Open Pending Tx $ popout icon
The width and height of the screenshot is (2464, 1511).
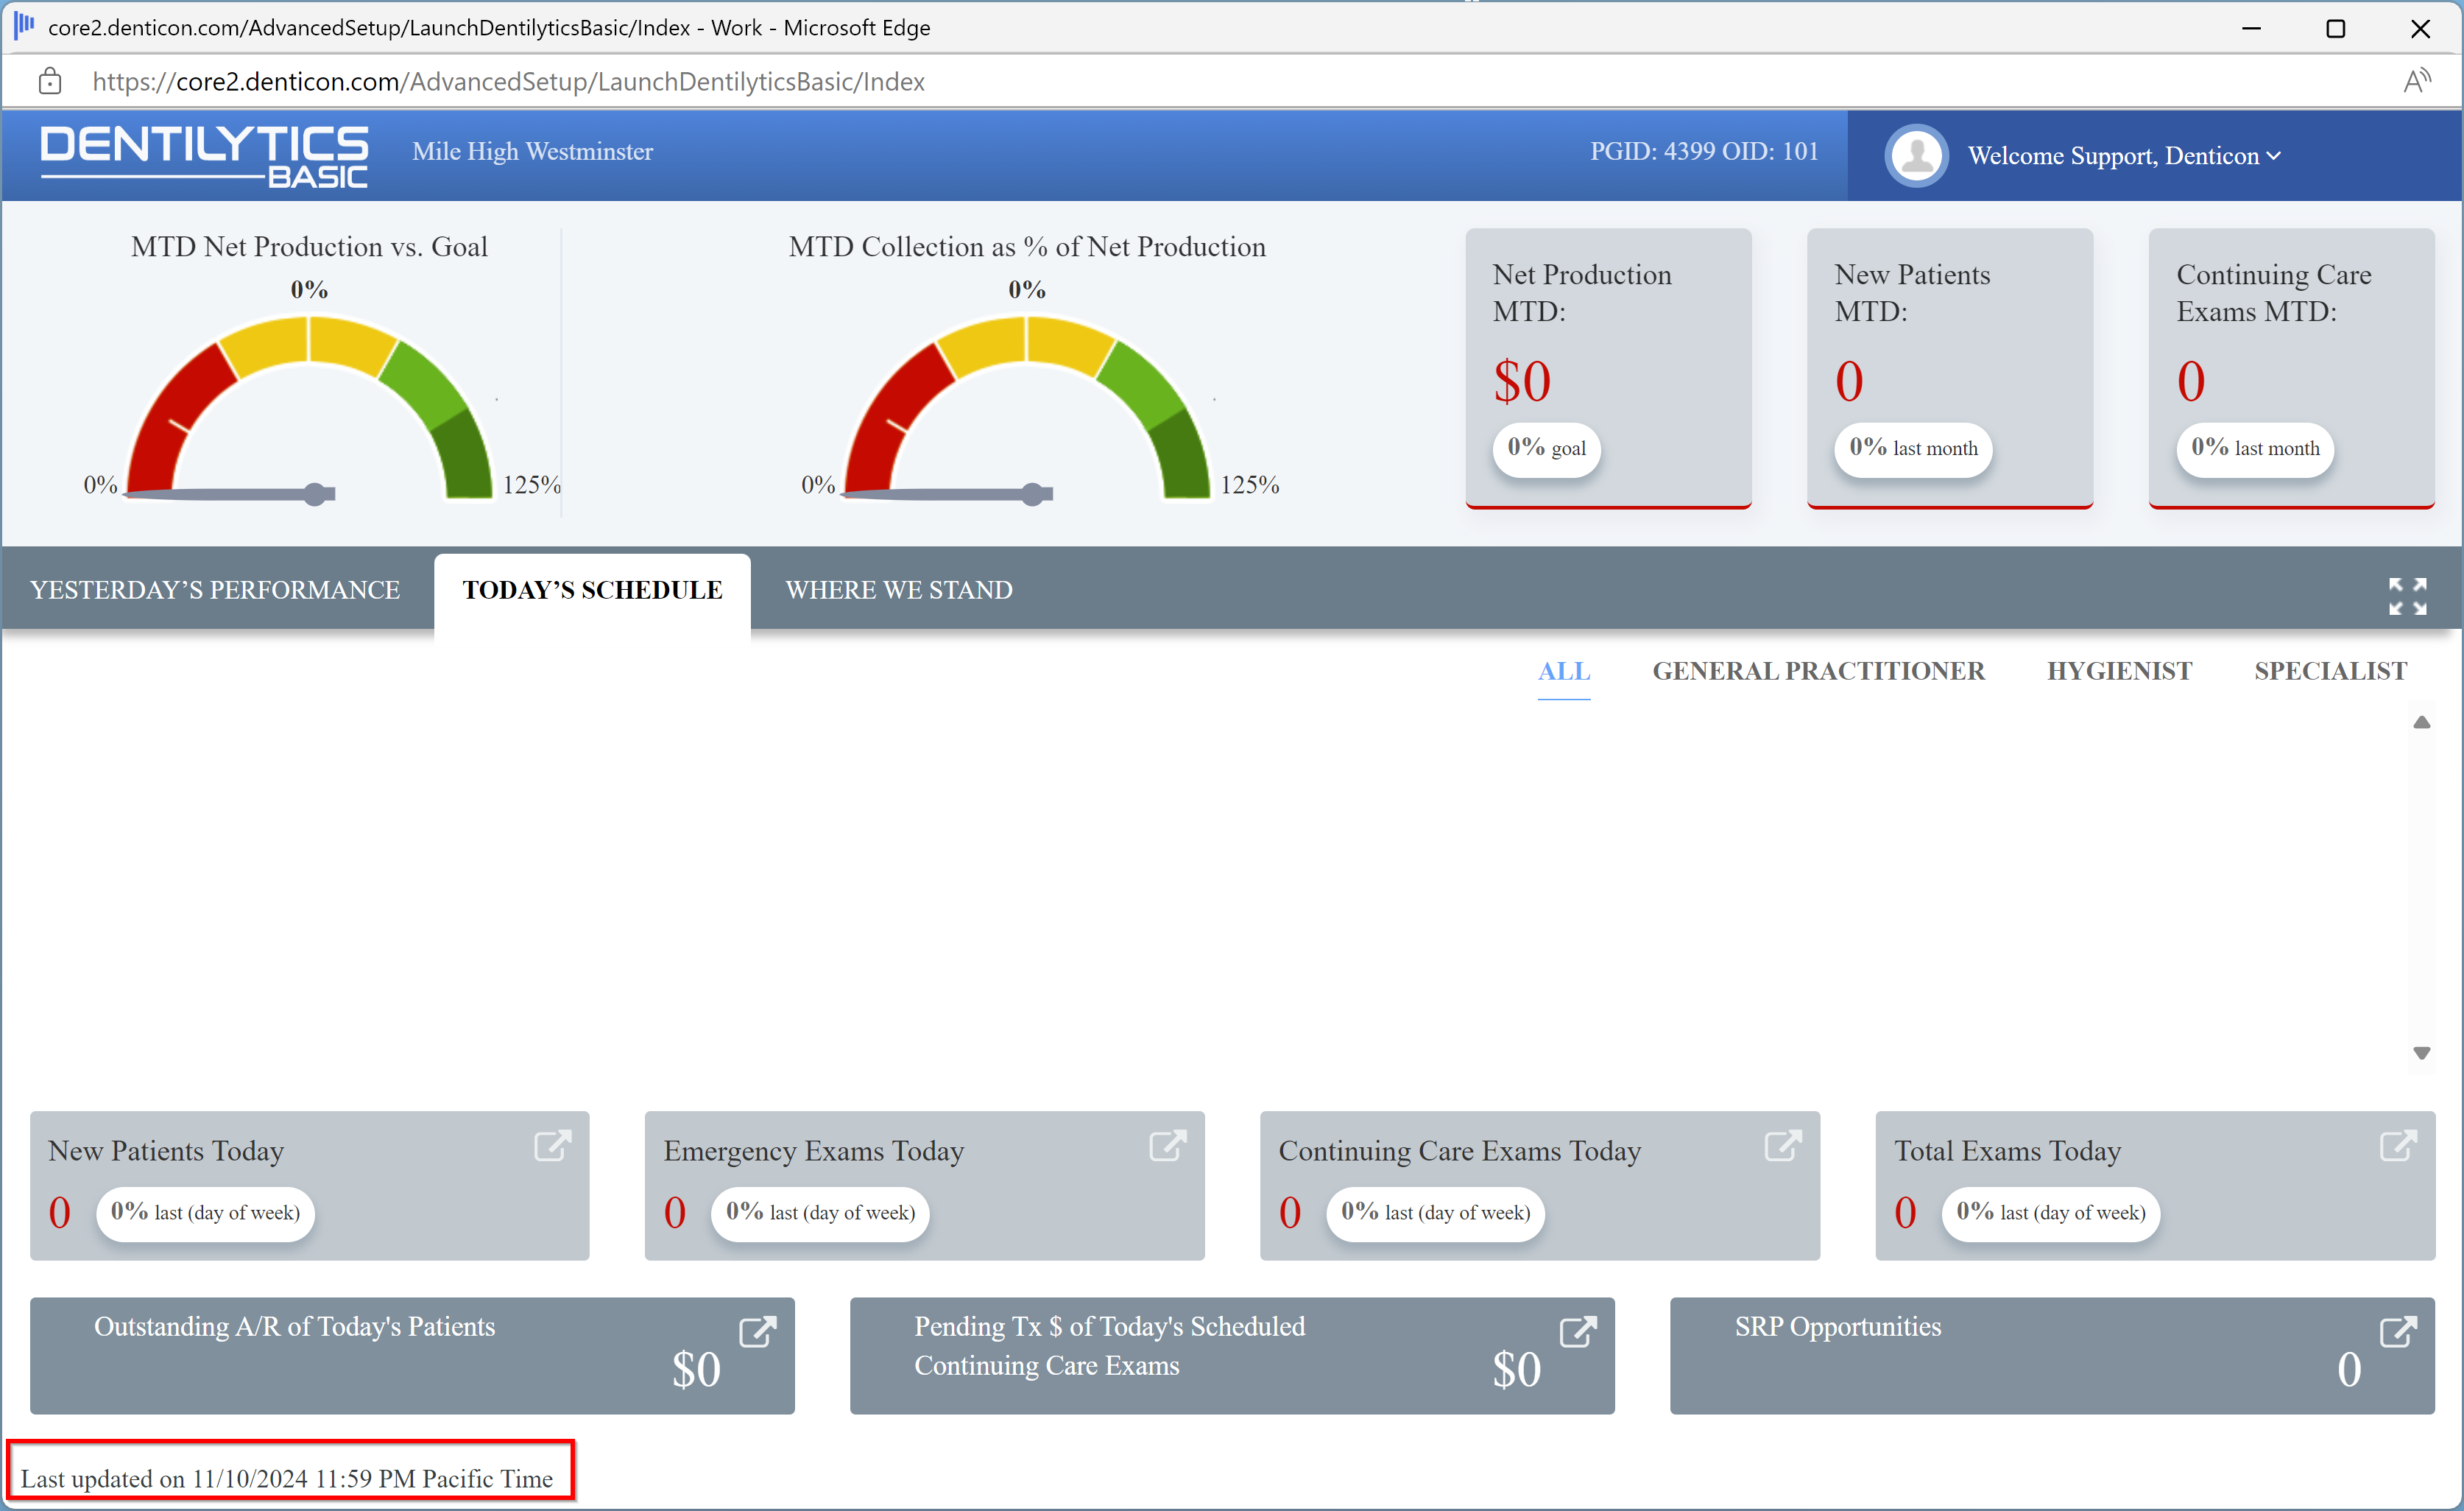pos(1578,1331)
